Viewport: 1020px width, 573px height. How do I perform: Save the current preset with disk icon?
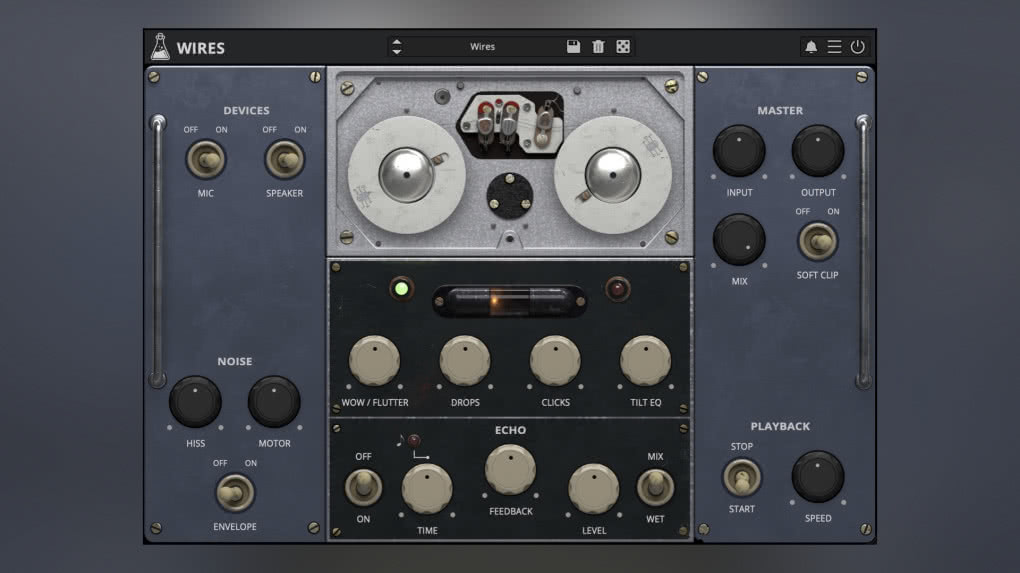point(573,46)
